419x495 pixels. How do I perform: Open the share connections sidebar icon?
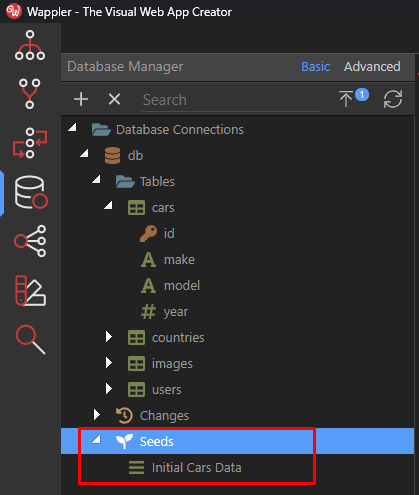[x=30, y=241]
